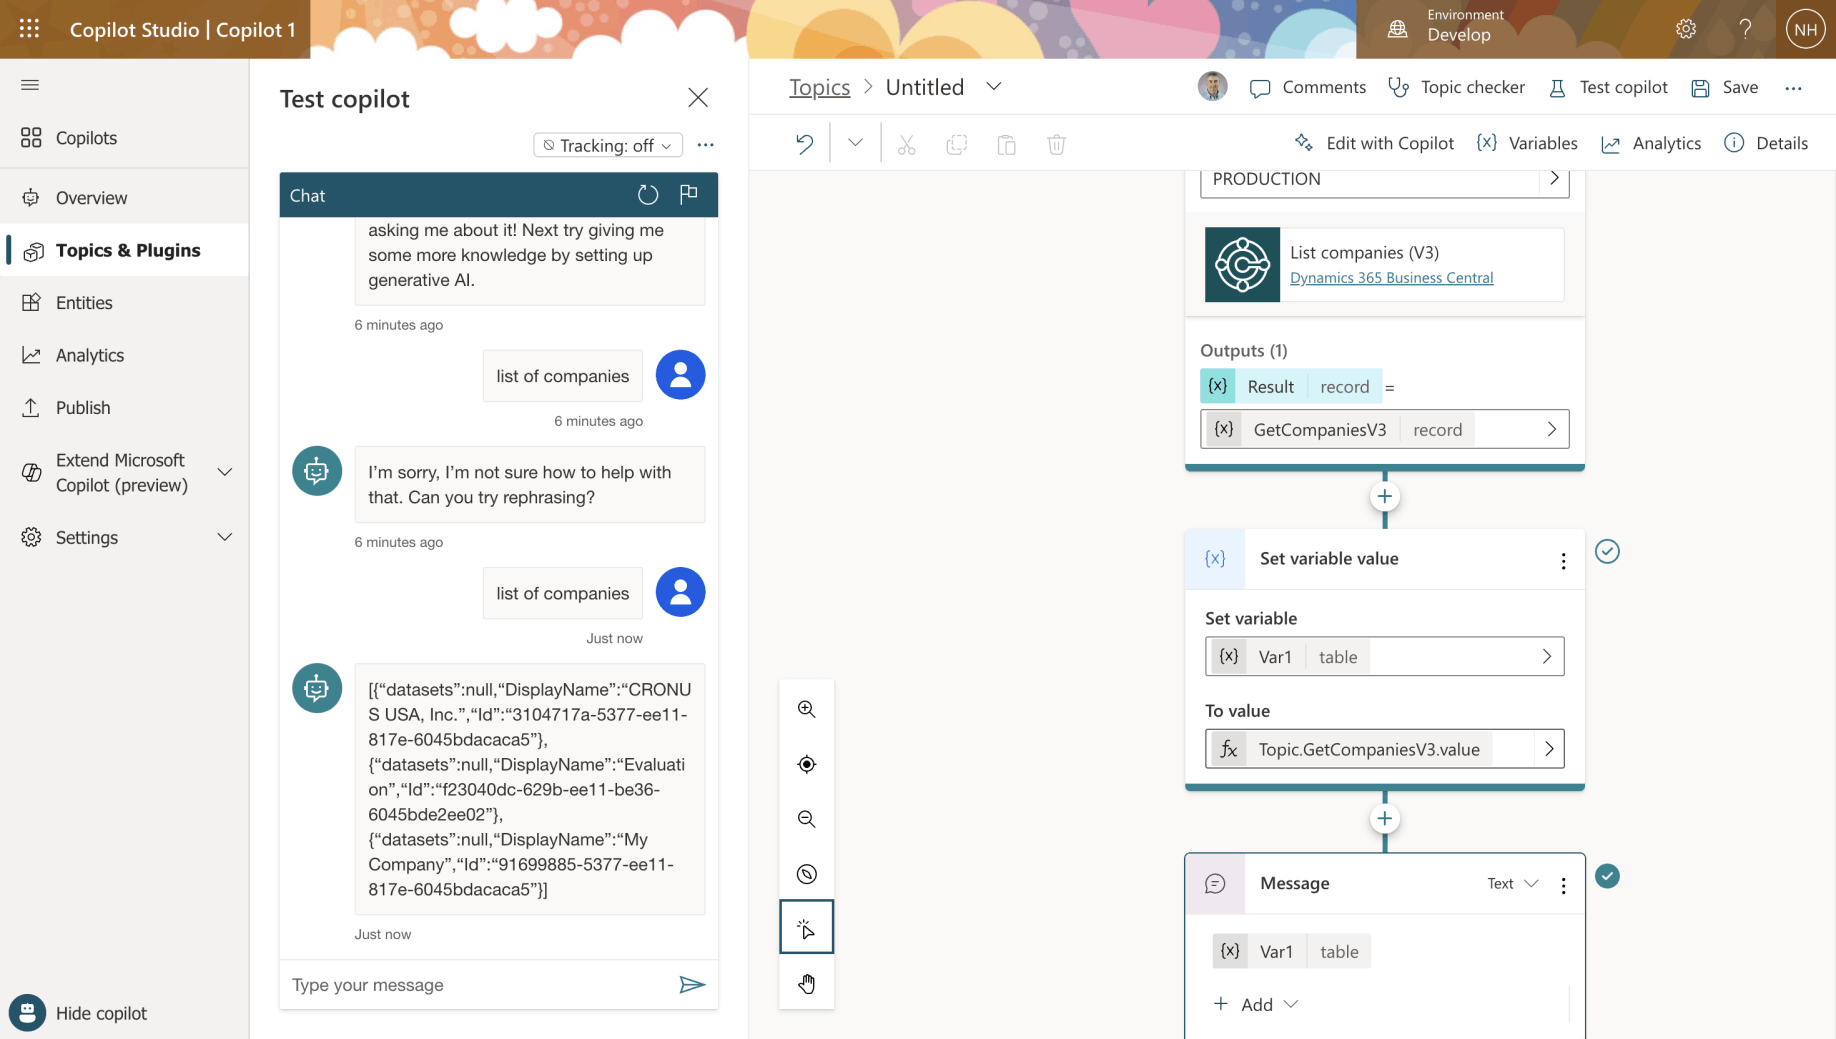This screenshot has height=1039, width=1836.
Task: Open the Var1 table variable picker
Action: pos(1385,657)
